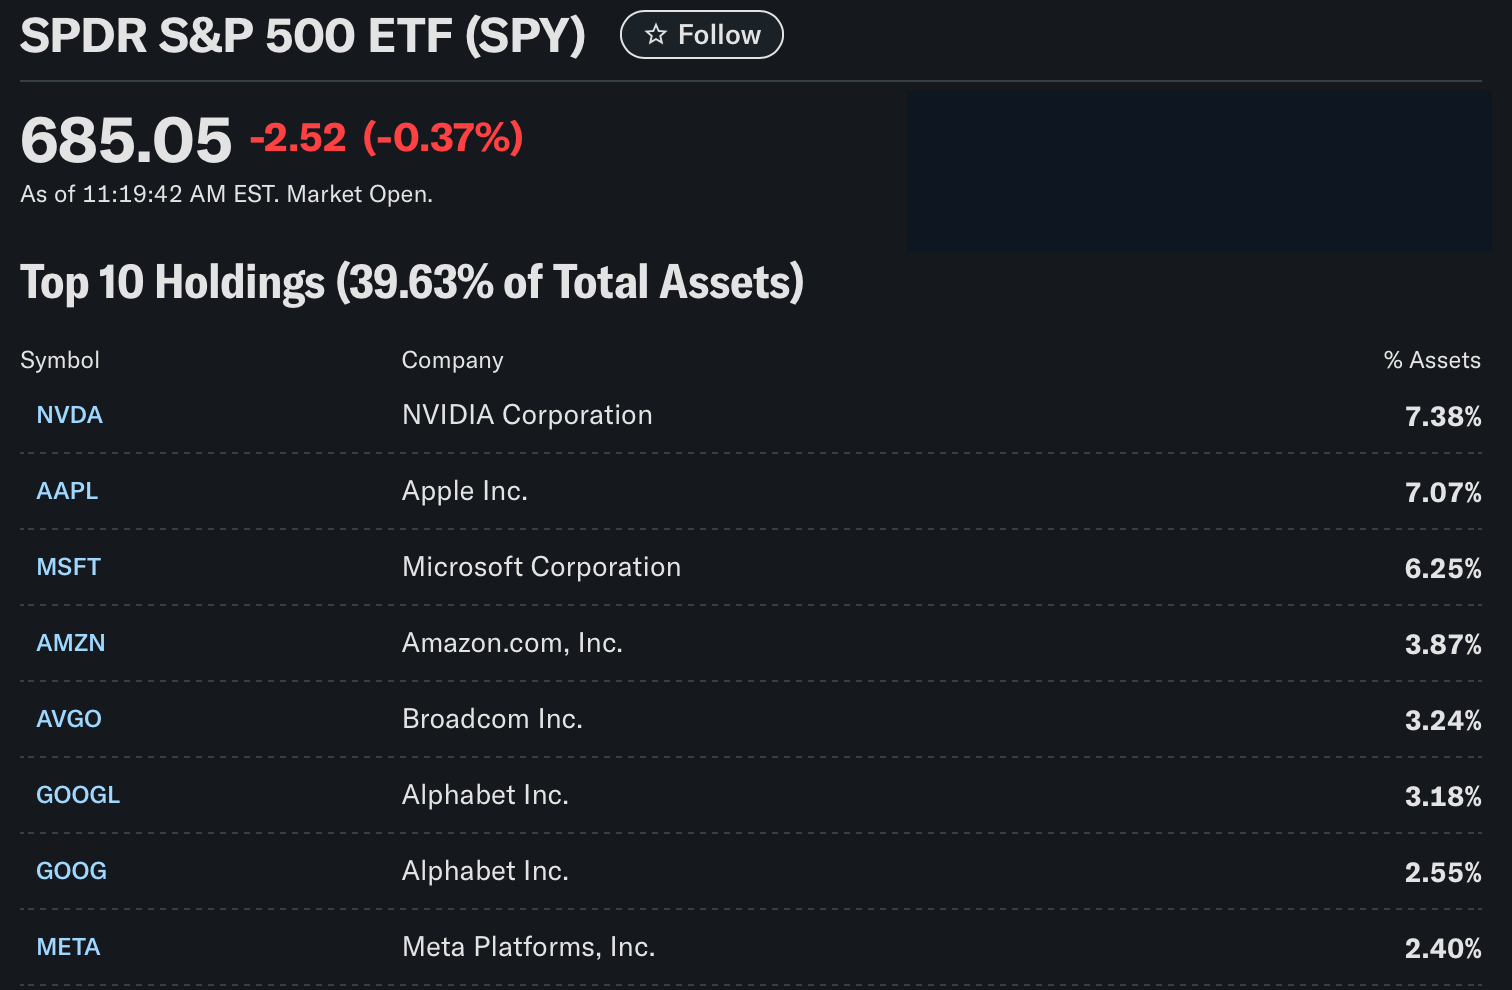Click the % Assets column header
1512x990 pixels.
[x=1431, y=360]
